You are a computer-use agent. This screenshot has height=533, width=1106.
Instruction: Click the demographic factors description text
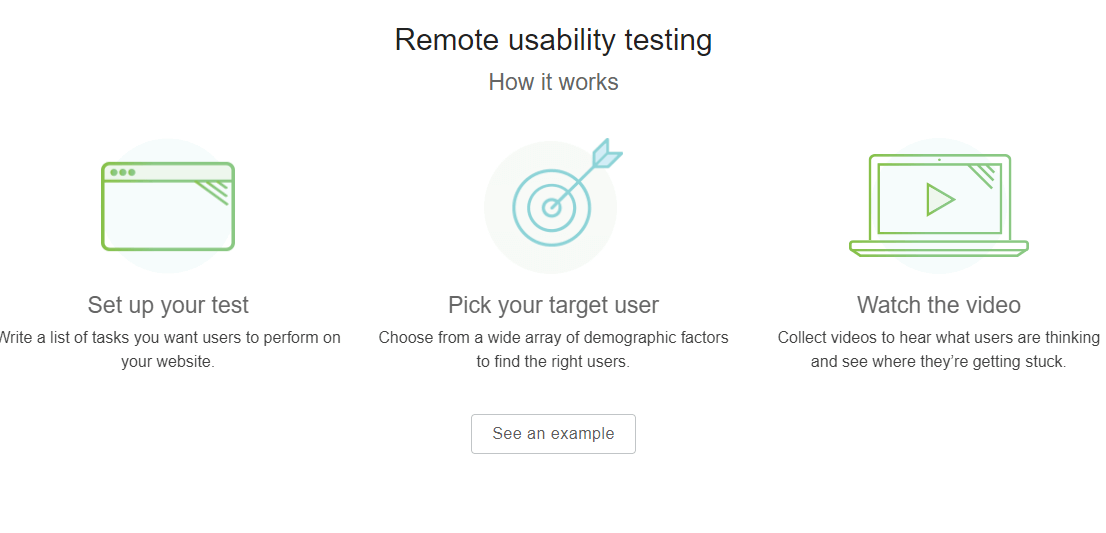pos(553,350)
